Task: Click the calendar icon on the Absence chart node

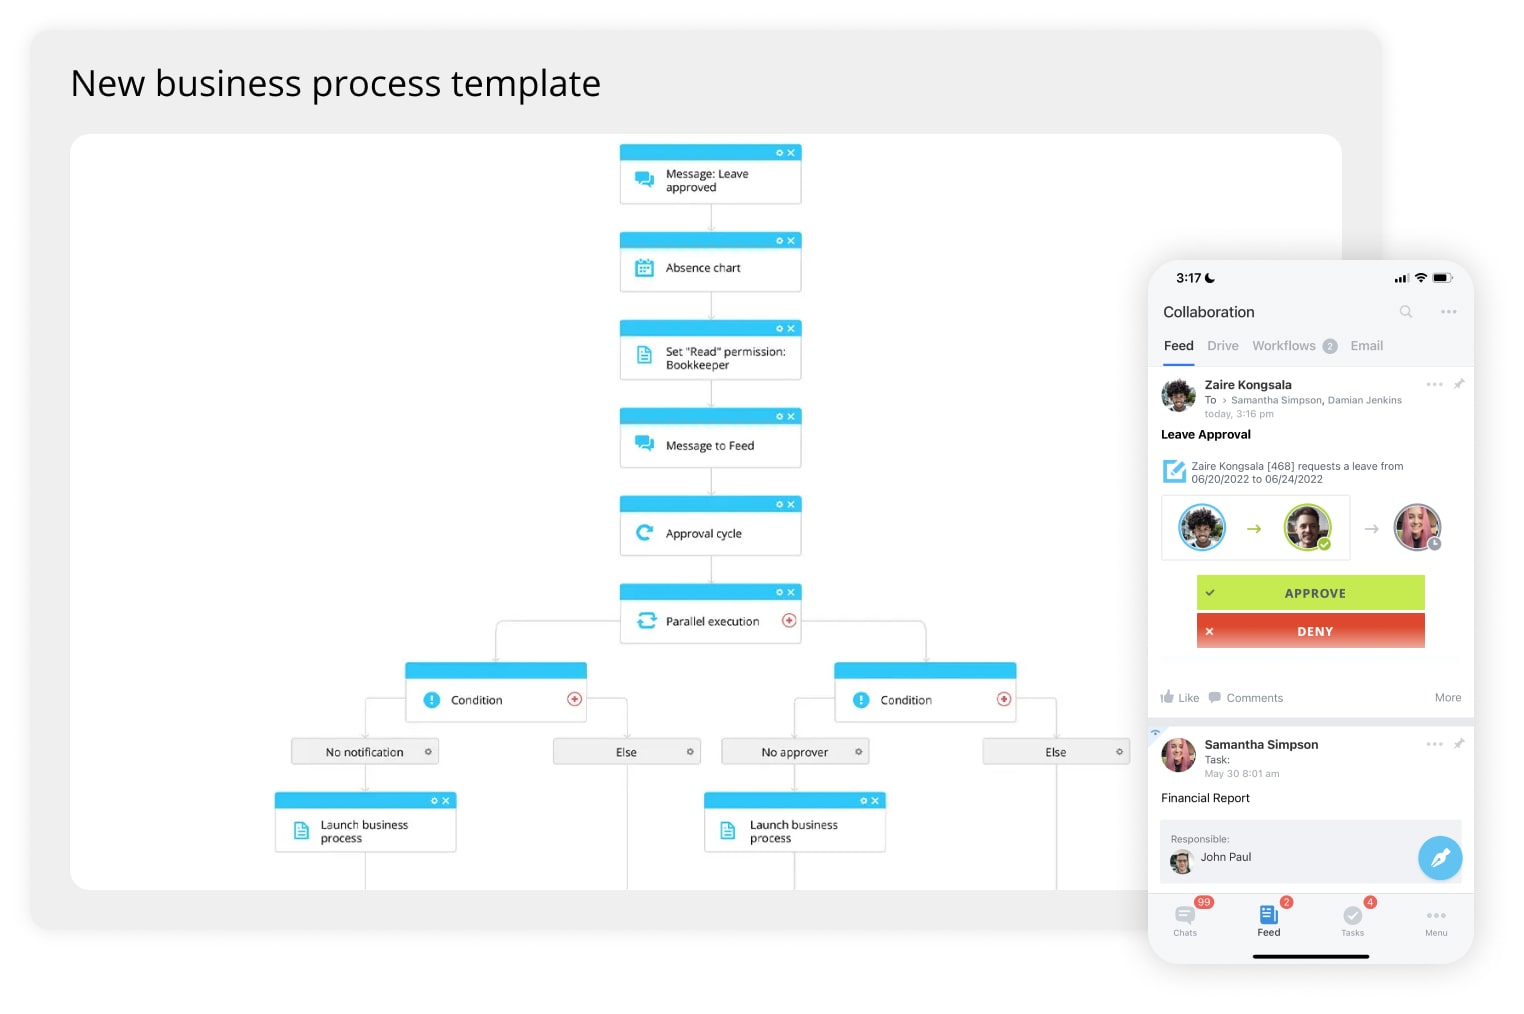Action: 644,267
